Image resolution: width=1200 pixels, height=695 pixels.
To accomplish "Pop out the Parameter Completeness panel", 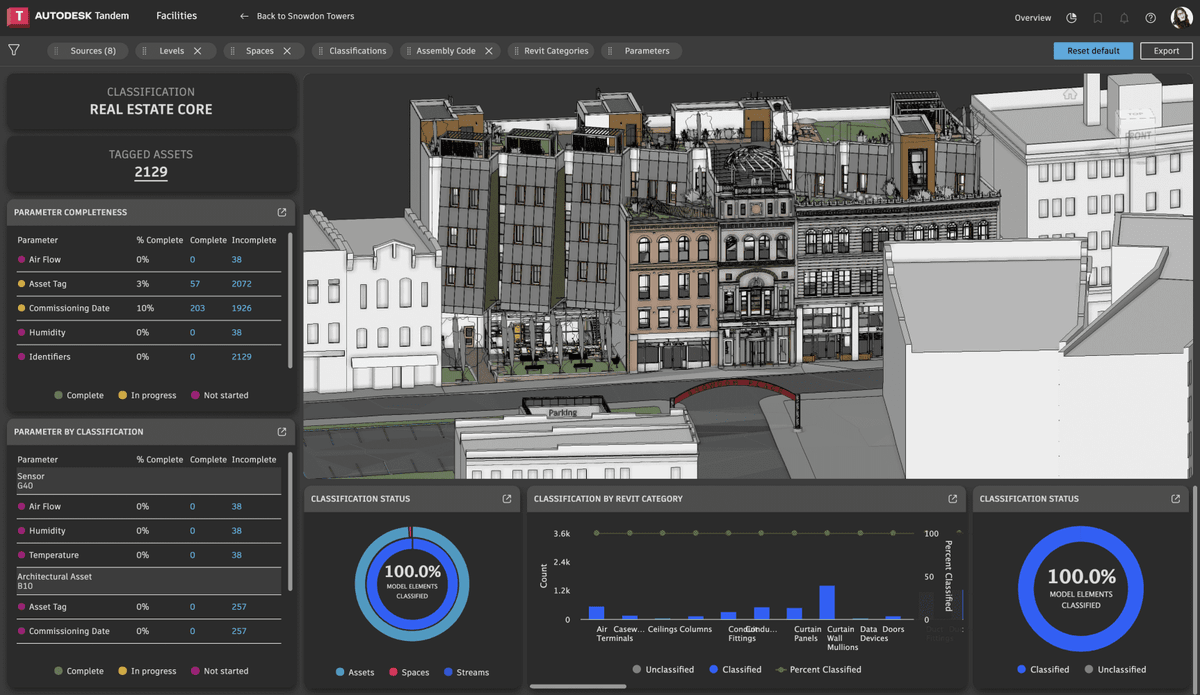I will tap(282, 212).
